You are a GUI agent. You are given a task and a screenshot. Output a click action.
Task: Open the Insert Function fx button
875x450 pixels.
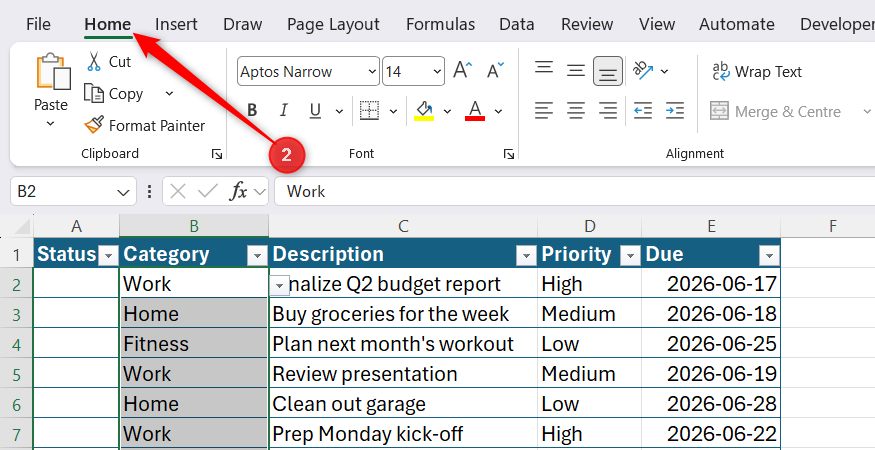(238, 192)
